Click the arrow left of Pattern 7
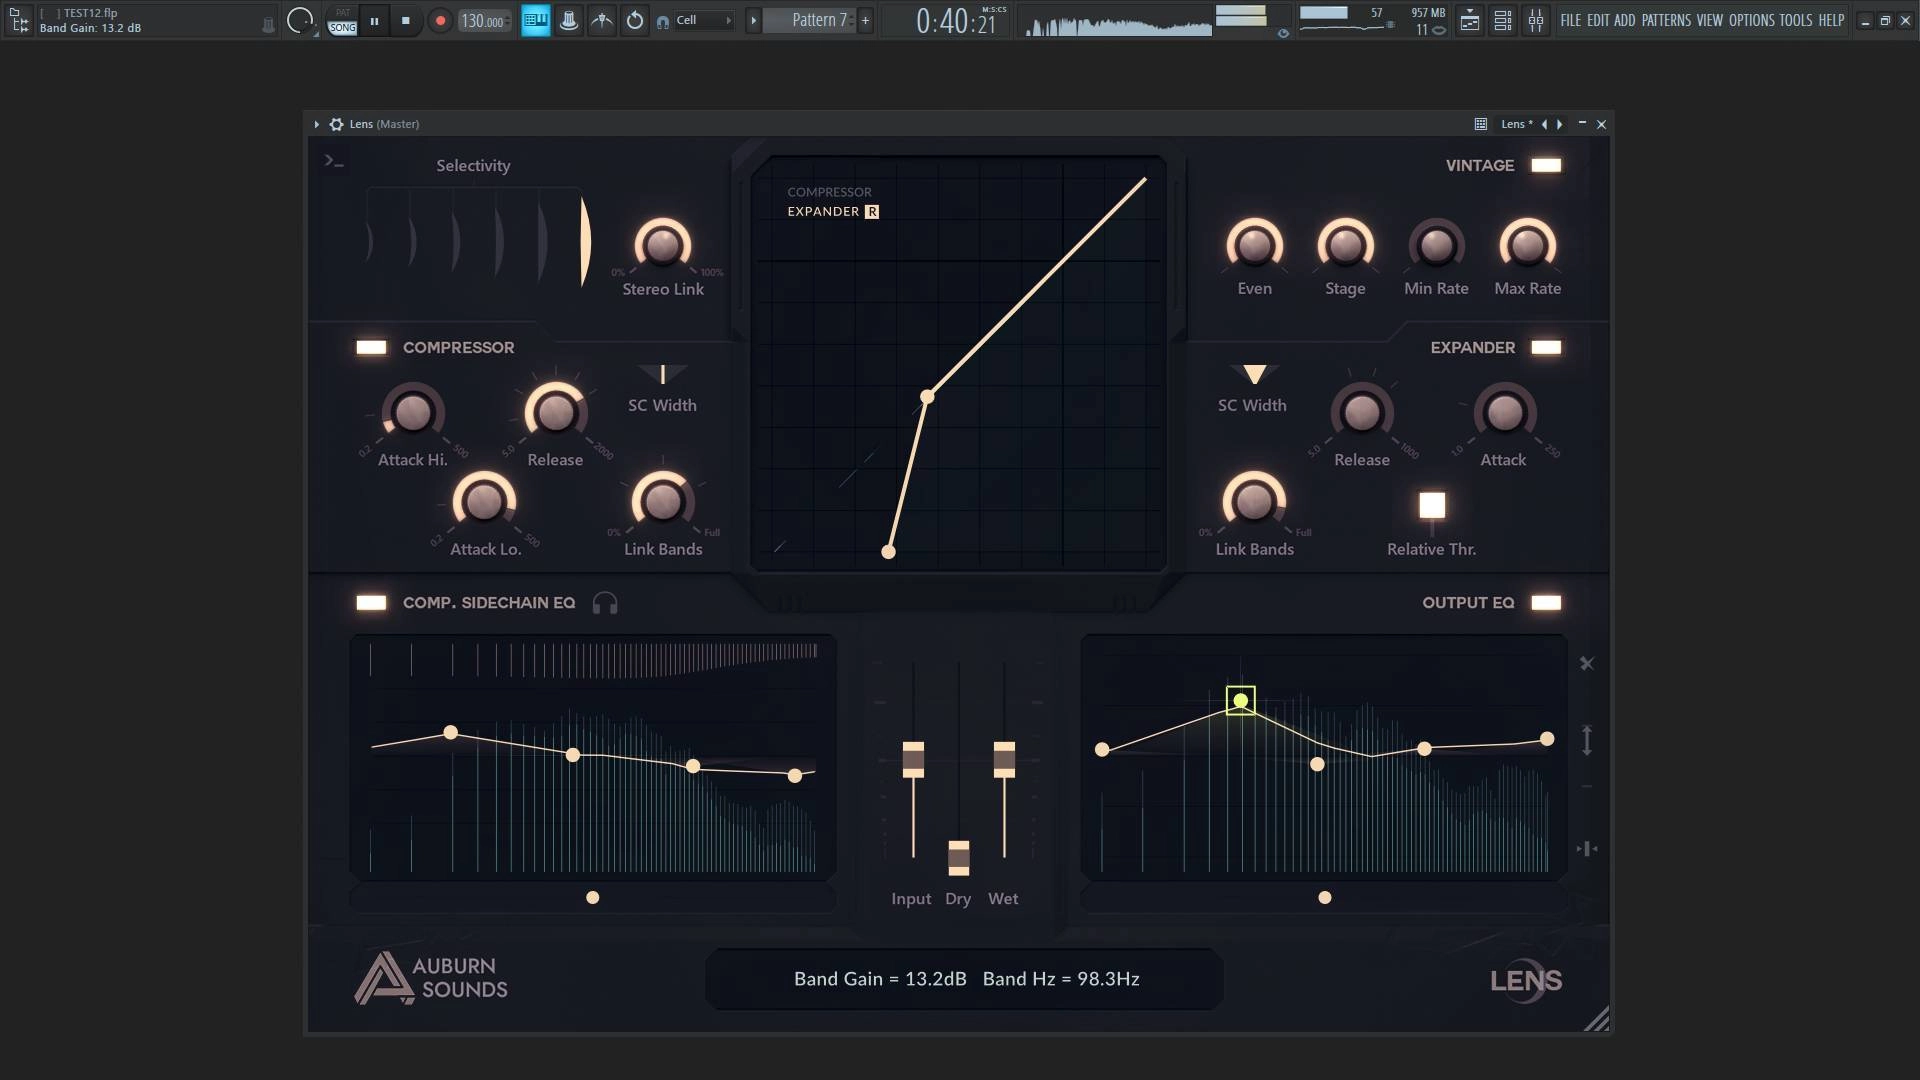This screenshot has width=1920, height=1080. tap(753, 20)
